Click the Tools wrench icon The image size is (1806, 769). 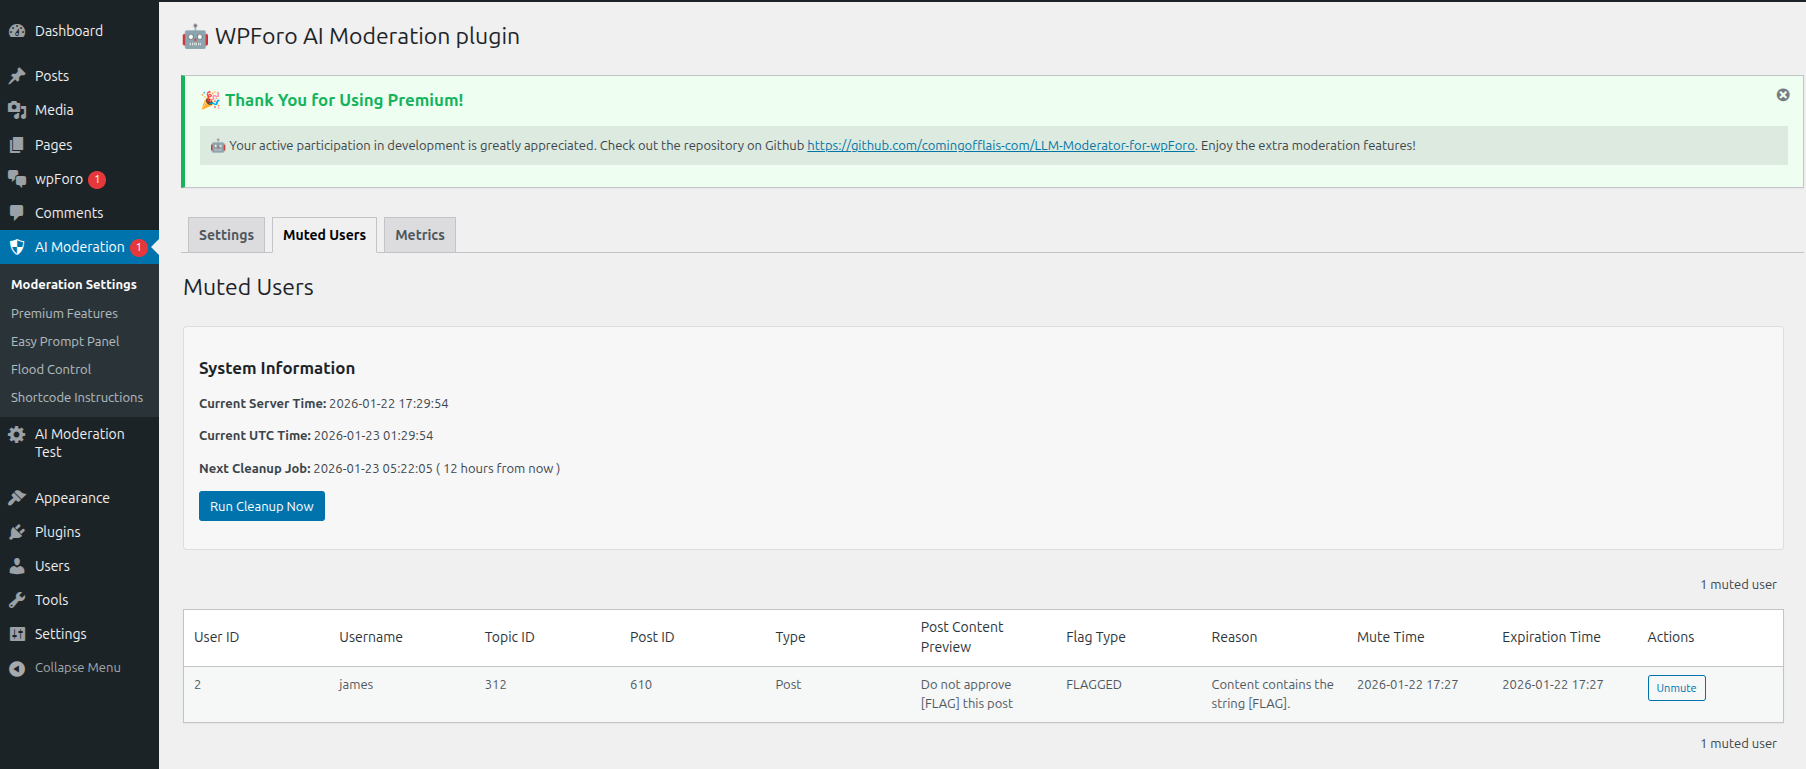(x=17, y=600)
